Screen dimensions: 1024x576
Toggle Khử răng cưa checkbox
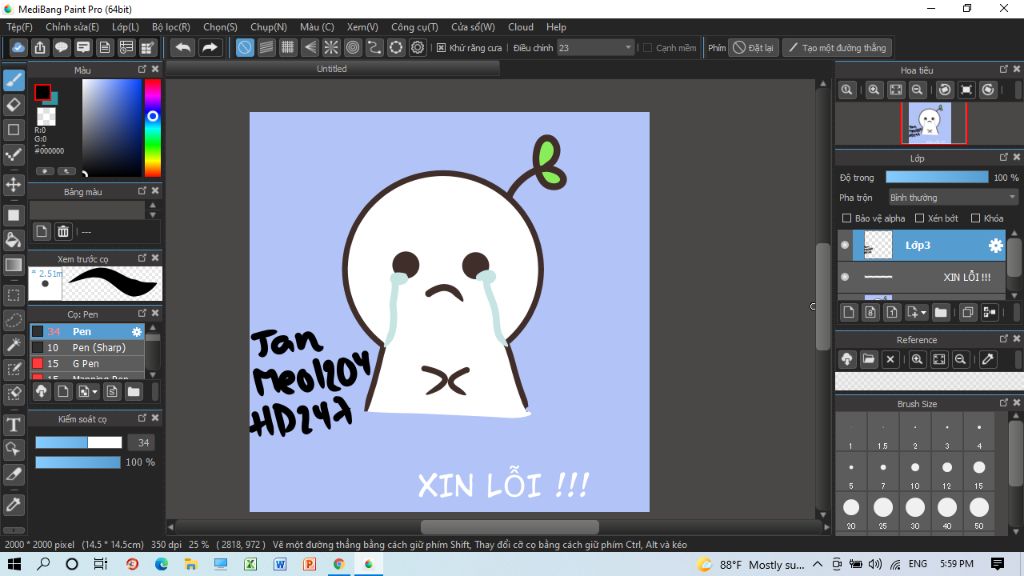[x=441, y=48]
